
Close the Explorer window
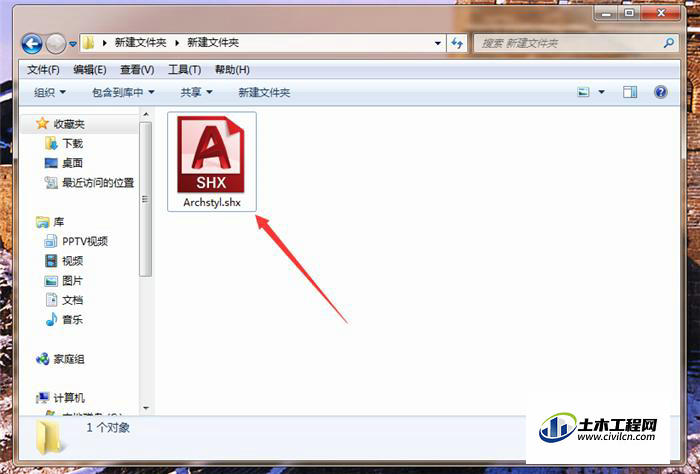pos(661,13)
